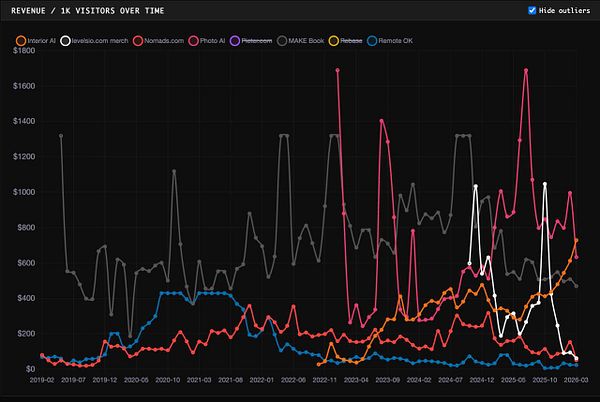The width and height of the screenshot is (600, 402).
Task: Click the 2020-10 x-axis label
Action: 168,380
